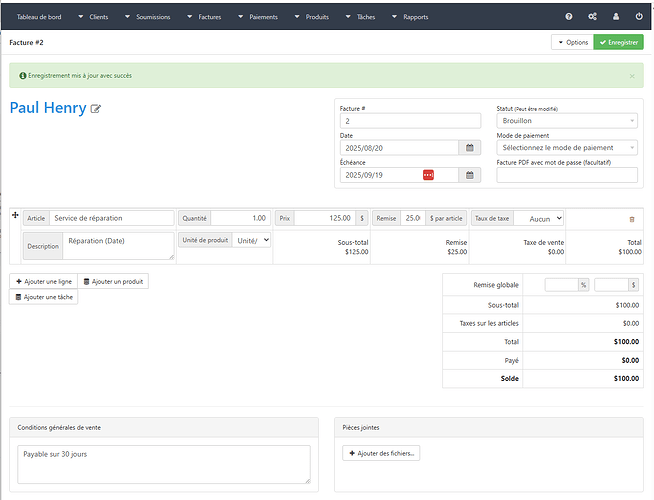This screenshot has height=500, width=654.
Task: Open the help question mark icon
Action: pyautogui.click(x=568, y=17)
